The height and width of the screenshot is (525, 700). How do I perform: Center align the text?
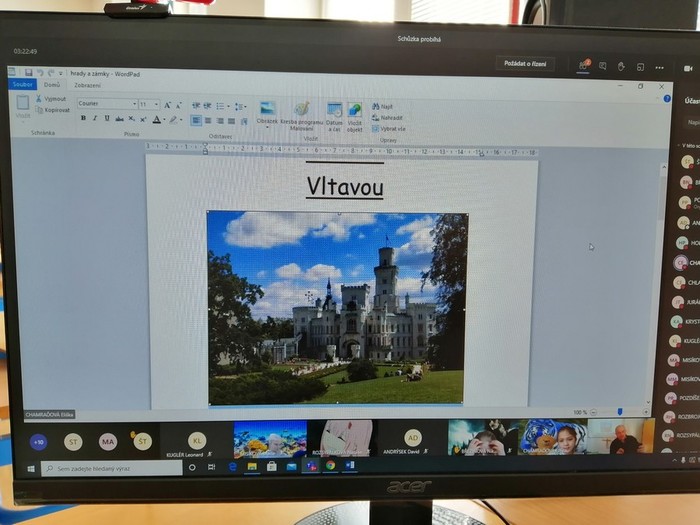(208, 121)
